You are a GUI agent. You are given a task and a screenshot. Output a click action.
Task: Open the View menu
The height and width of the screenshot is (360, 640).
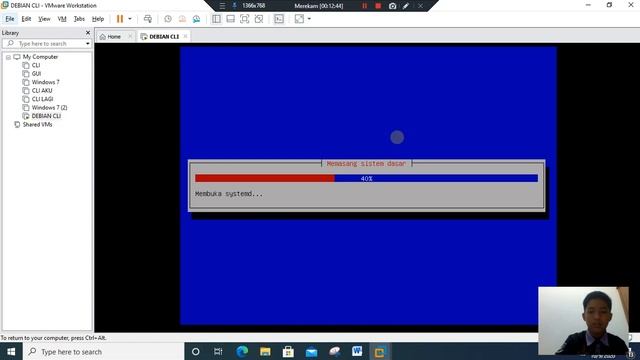(44, 19)
